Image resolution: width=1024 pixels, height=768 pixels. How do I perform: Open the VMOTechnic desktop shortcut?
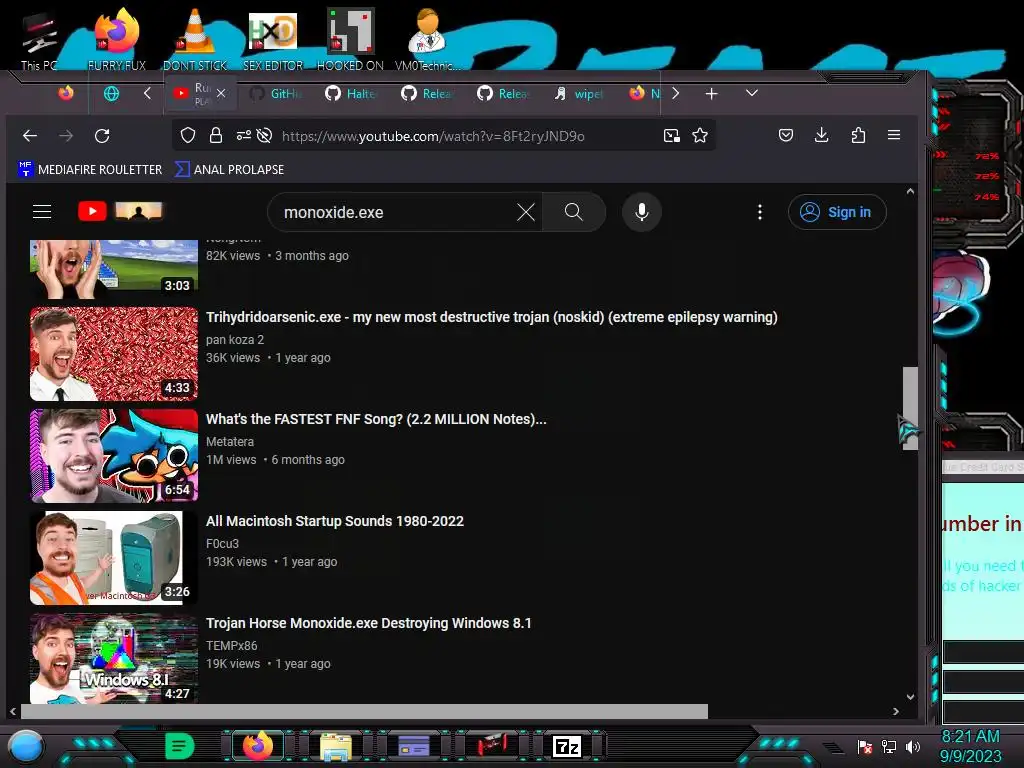427,40
